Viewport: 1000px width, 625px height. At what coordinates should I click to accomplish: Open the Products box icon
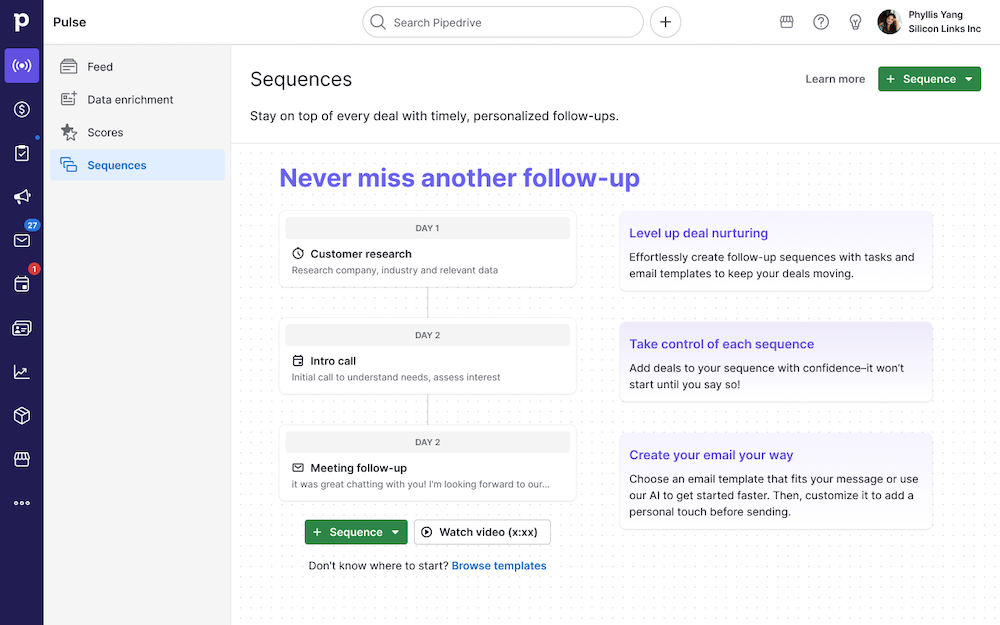(x=22, y=415)
